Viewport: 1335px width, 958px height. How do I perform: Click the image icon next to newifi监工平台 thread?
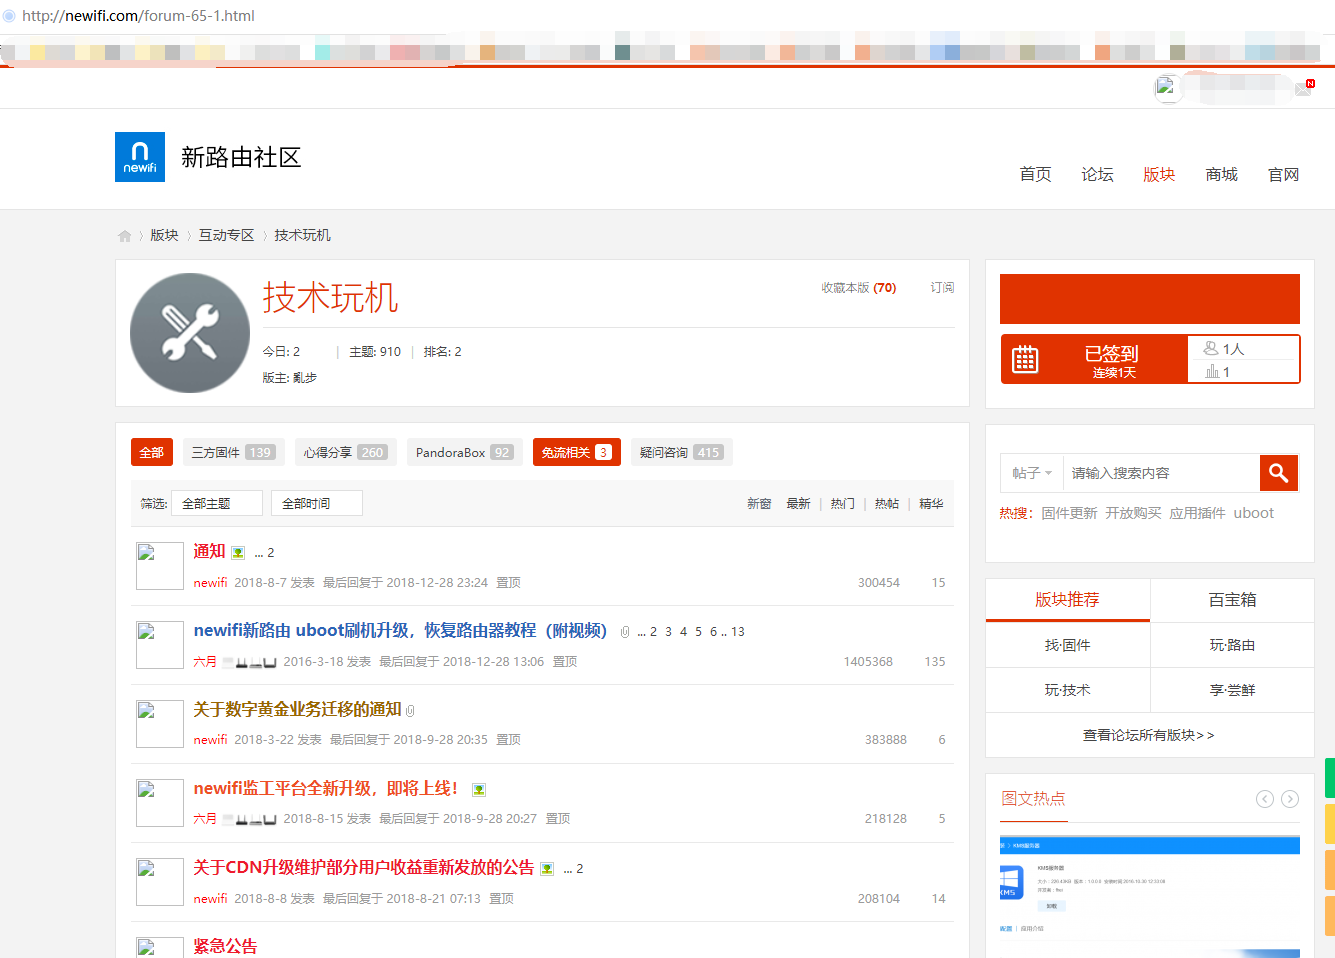click(479, 790)
